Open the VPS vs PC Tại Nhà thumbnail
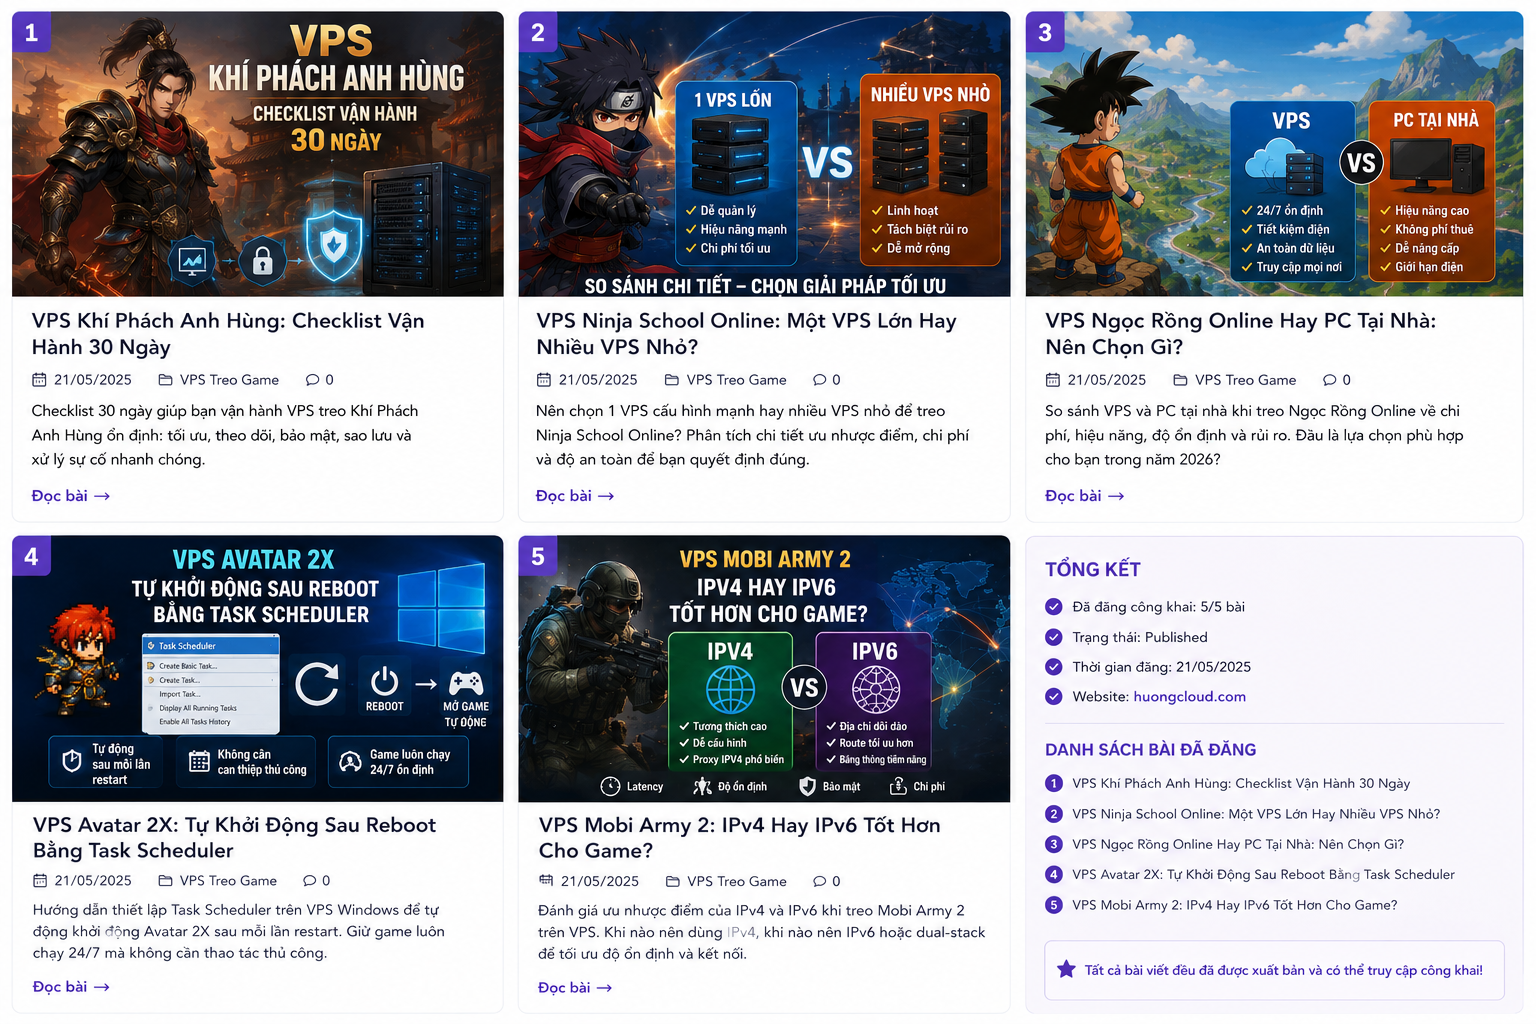1536x1024 pixels. (x=1274, y=154)
